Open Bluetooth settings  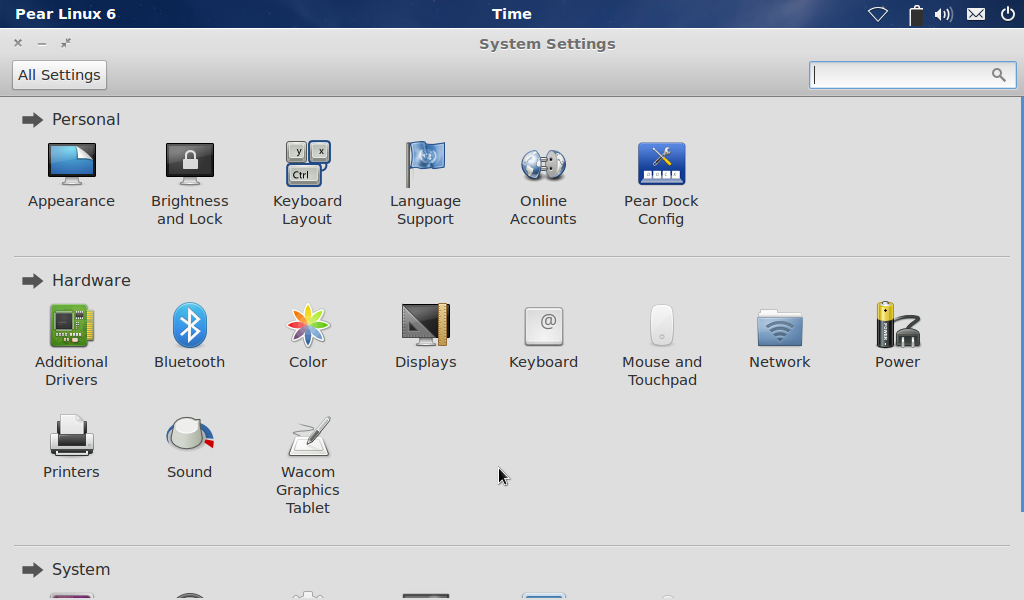coord(189,336)
